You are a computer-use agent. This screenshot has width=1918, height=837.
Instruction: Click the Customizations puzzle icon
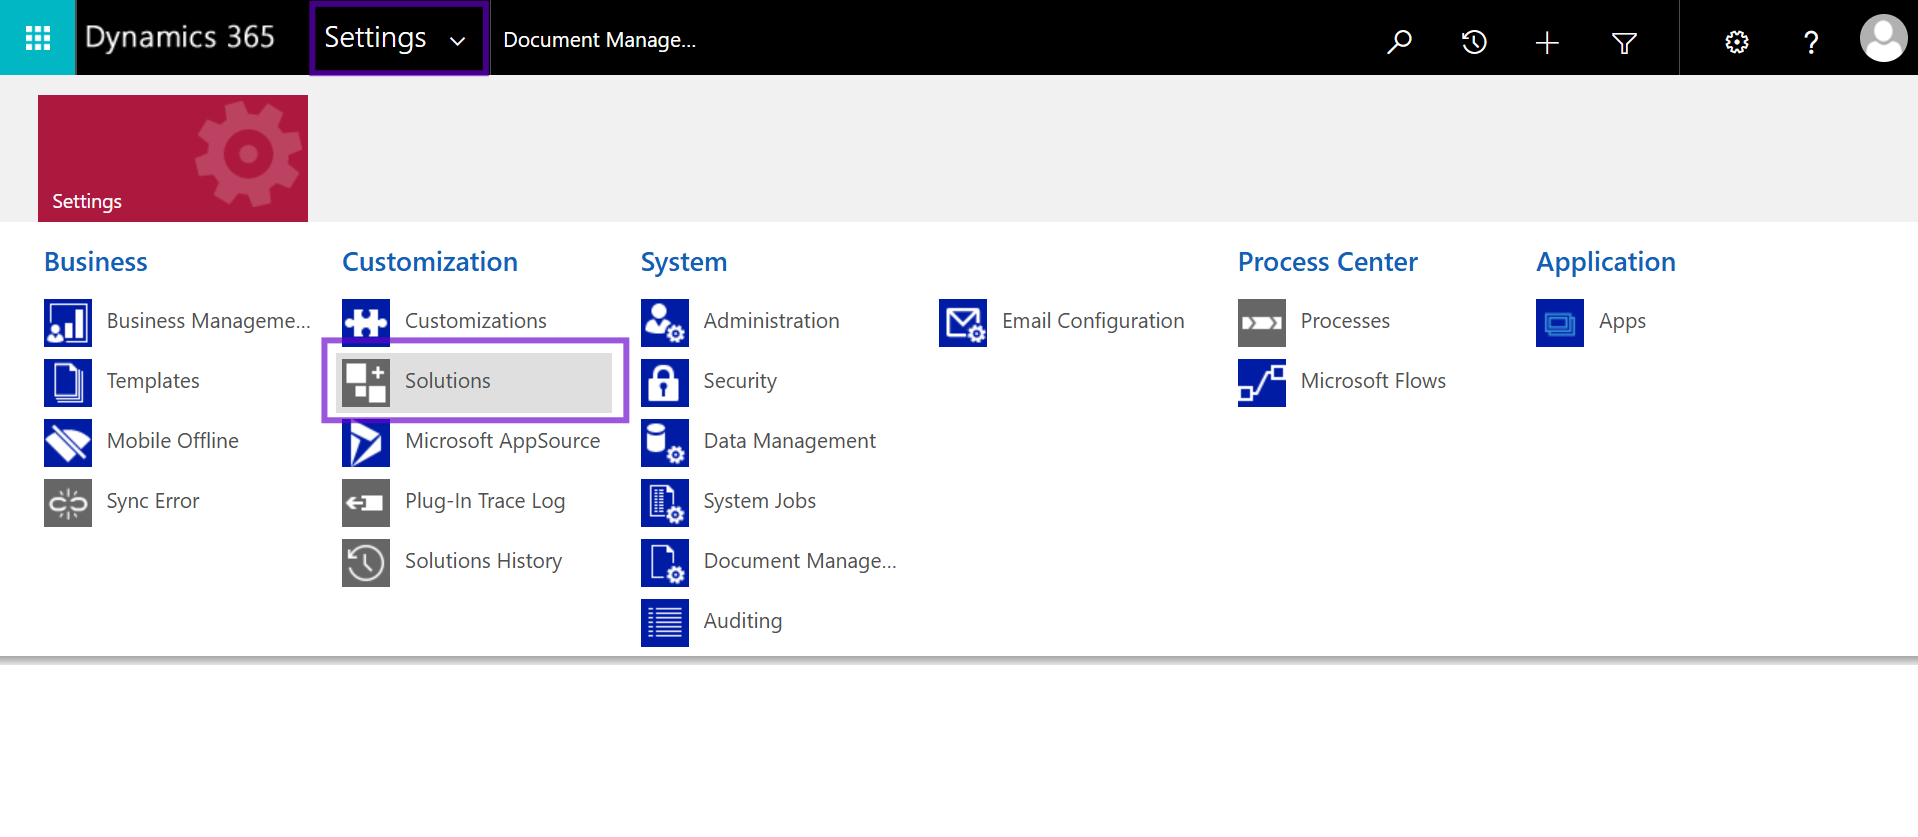tap(366, 322)
